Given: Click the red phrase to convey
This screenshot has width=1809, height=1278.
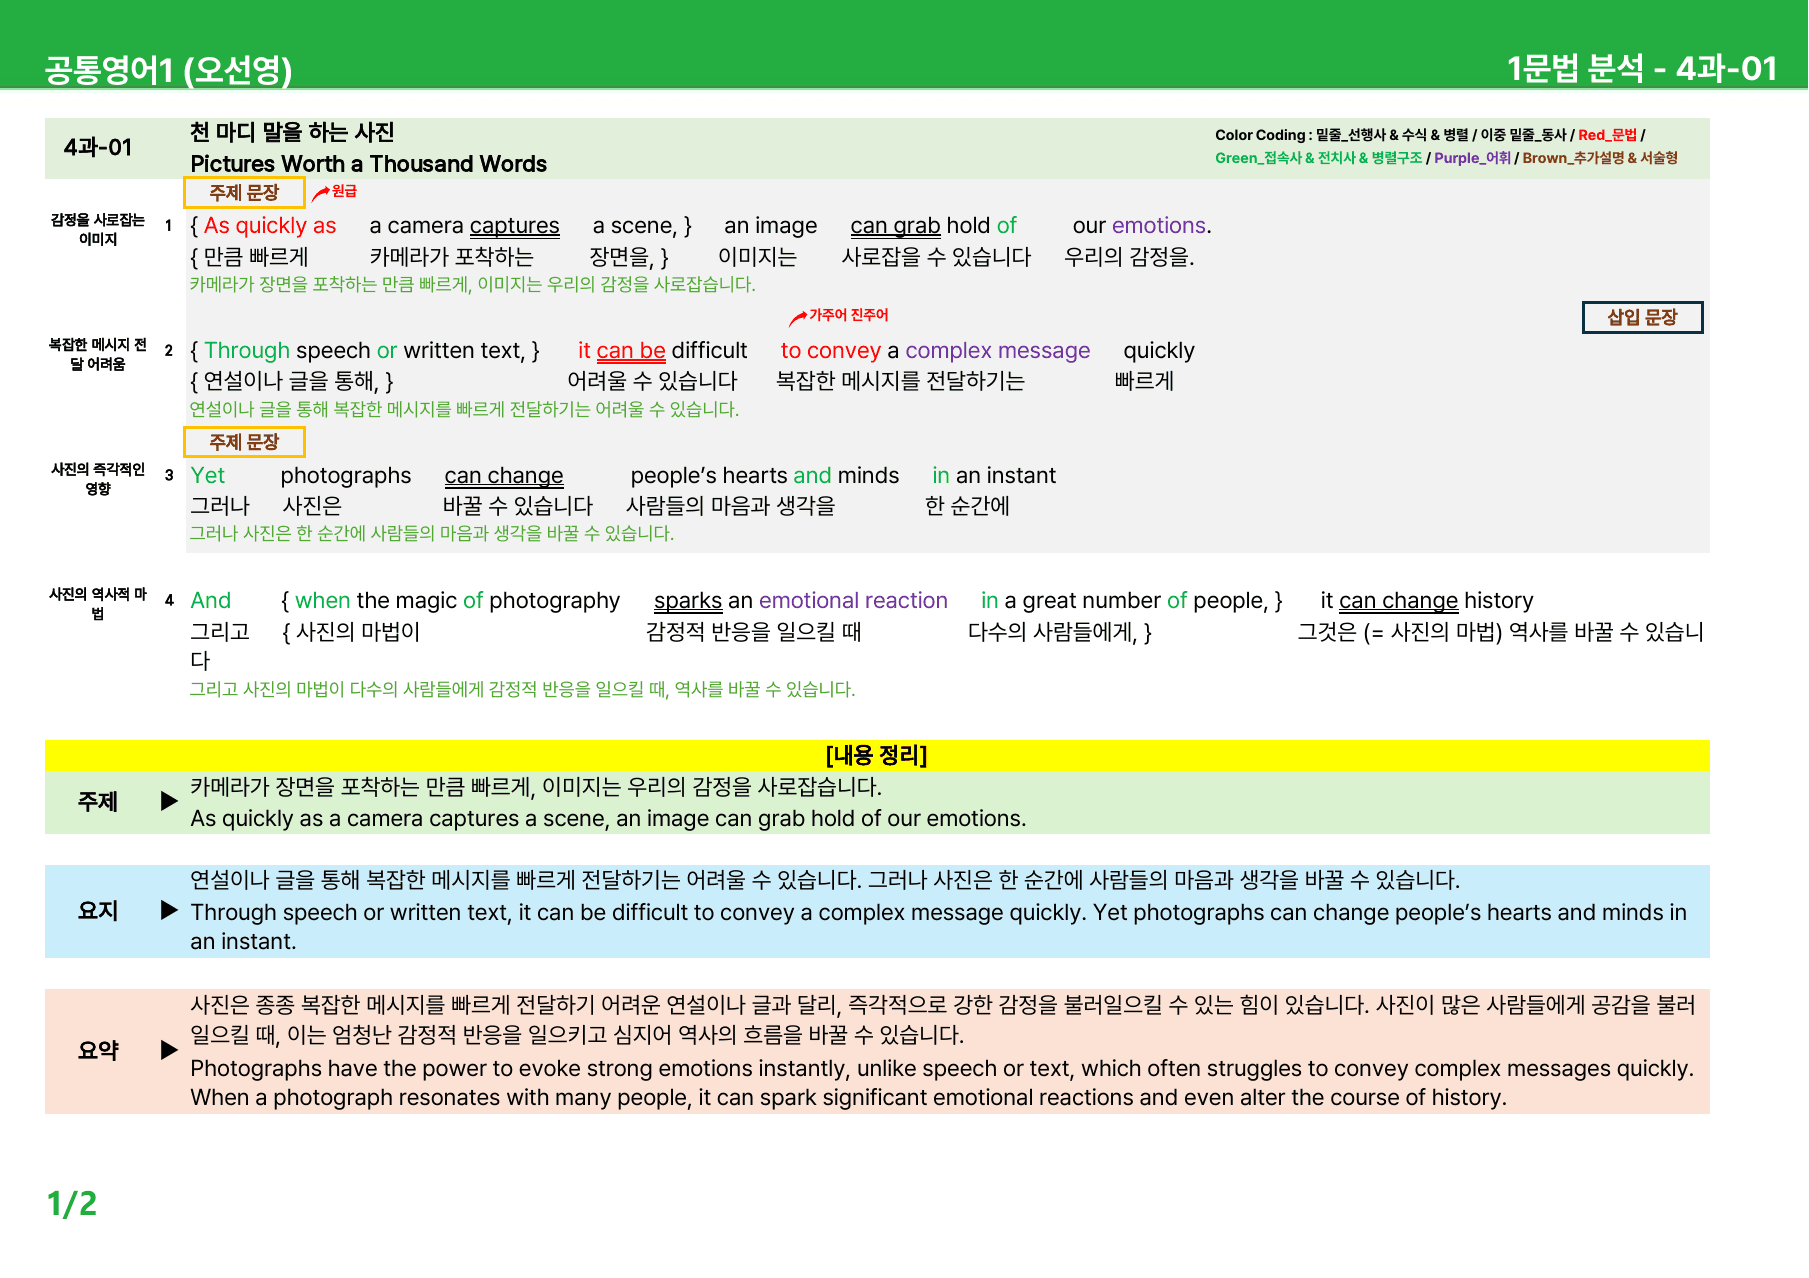Looking at the screenshot, I should 830,351.
